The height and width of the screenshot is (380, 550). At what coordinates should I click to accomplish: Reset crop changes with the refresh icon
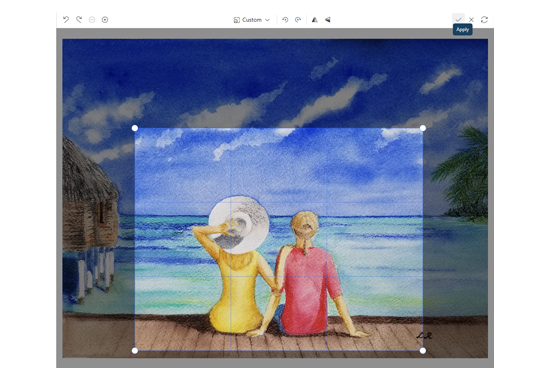[x=484, y=20]
